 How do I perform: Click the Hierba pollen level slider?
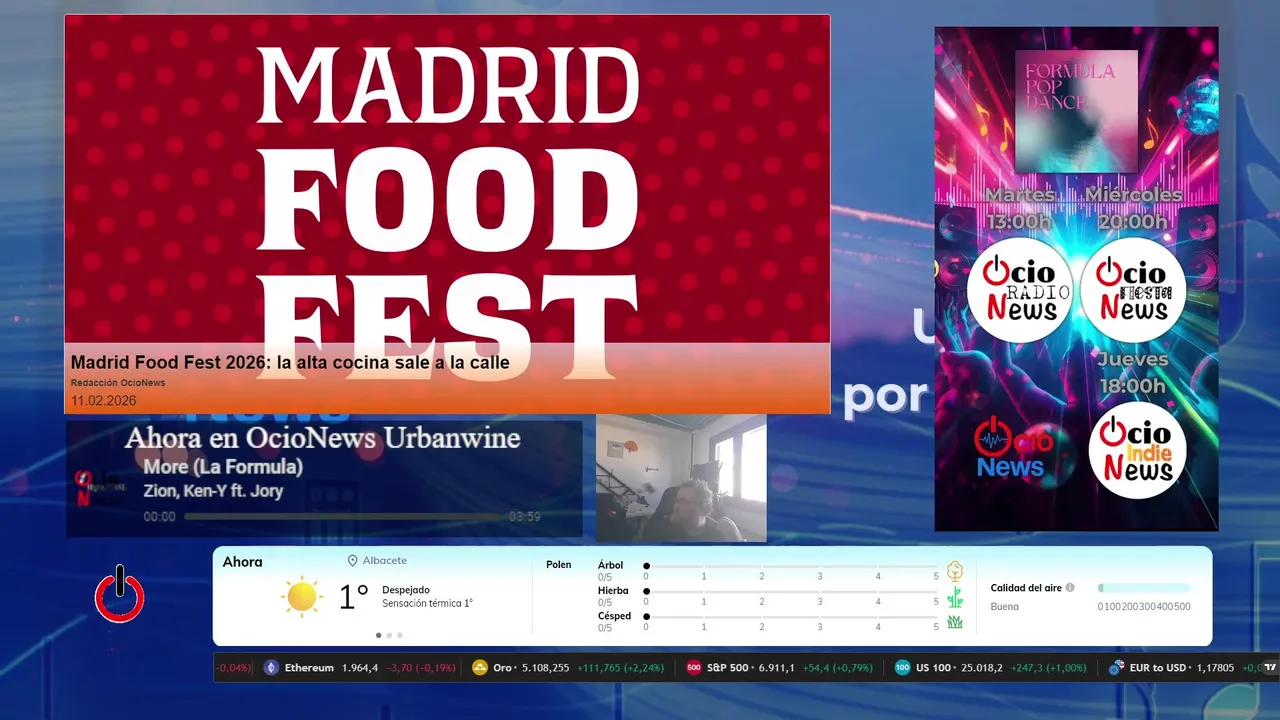791,591
